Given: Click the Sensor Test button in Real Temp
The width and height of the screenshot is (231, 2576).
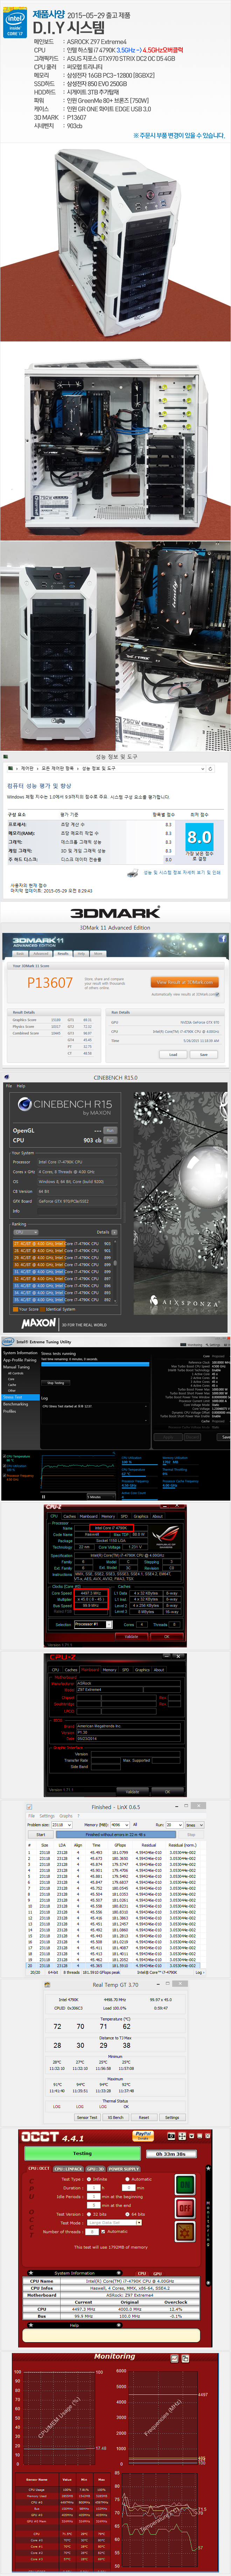Looking at the screenshot, I should point(87,2117).
